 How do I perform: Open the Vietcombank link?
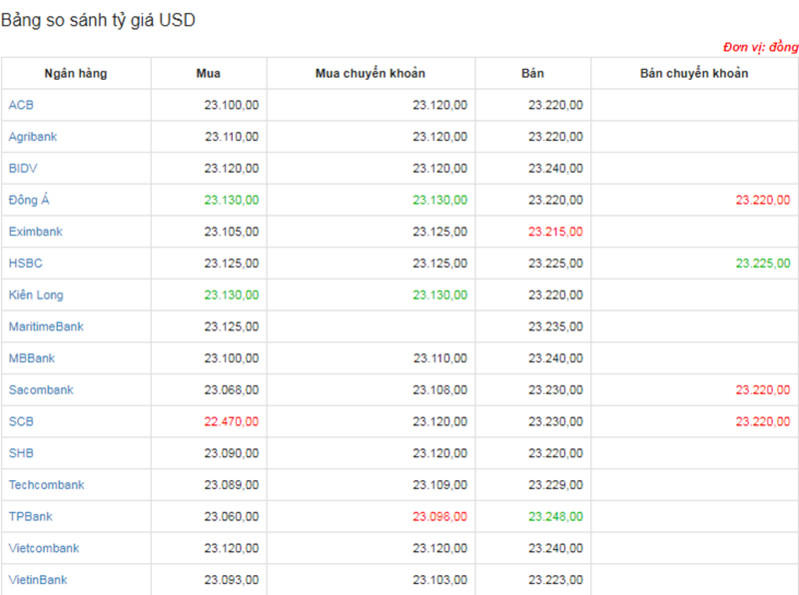[43, 548]
